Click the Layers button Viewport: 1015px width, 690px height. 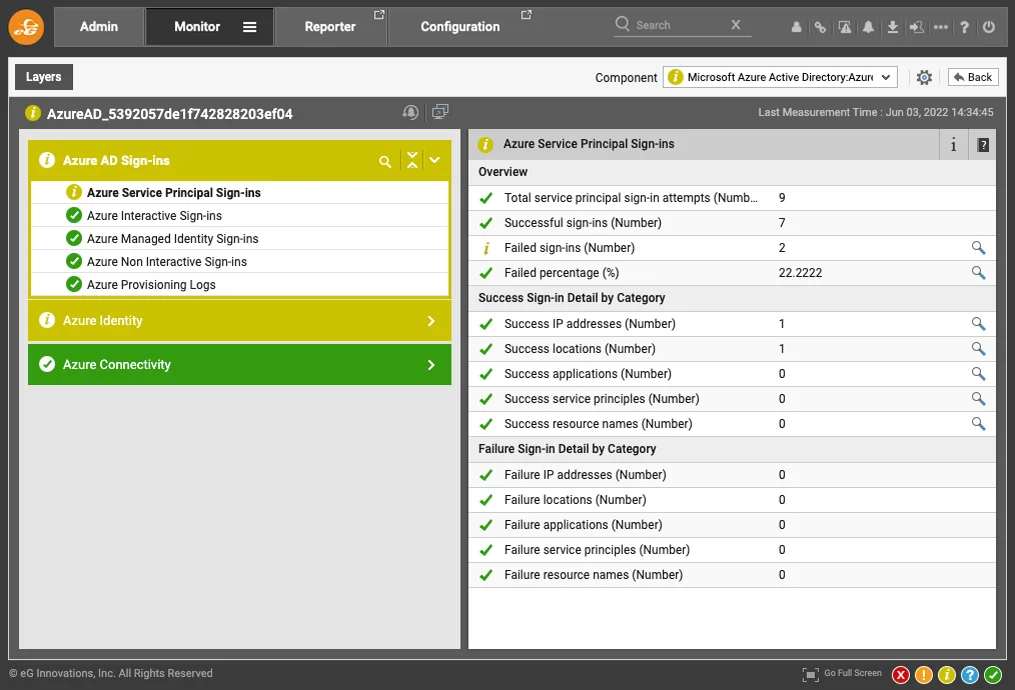tap(43, 77)
